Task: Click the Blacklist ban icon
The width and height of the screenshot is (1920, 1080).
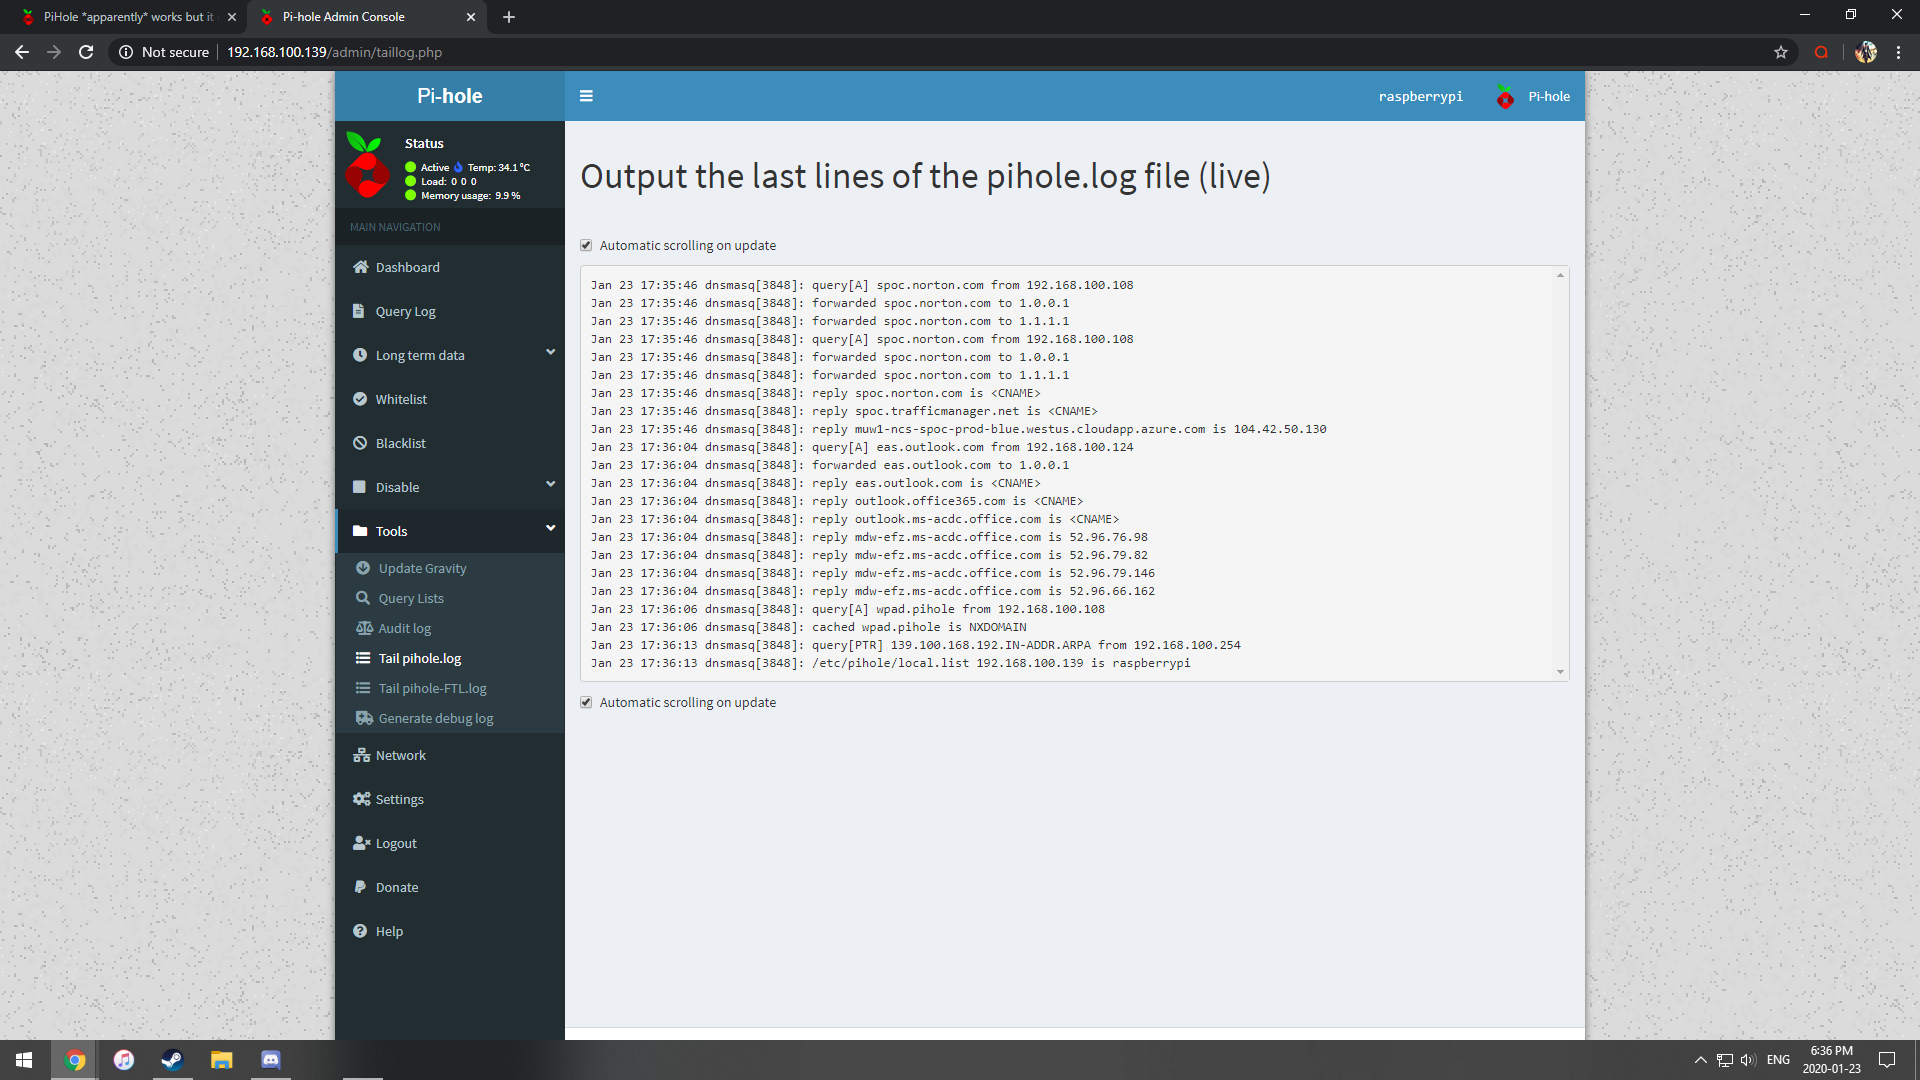Action: tap(360, 443)
